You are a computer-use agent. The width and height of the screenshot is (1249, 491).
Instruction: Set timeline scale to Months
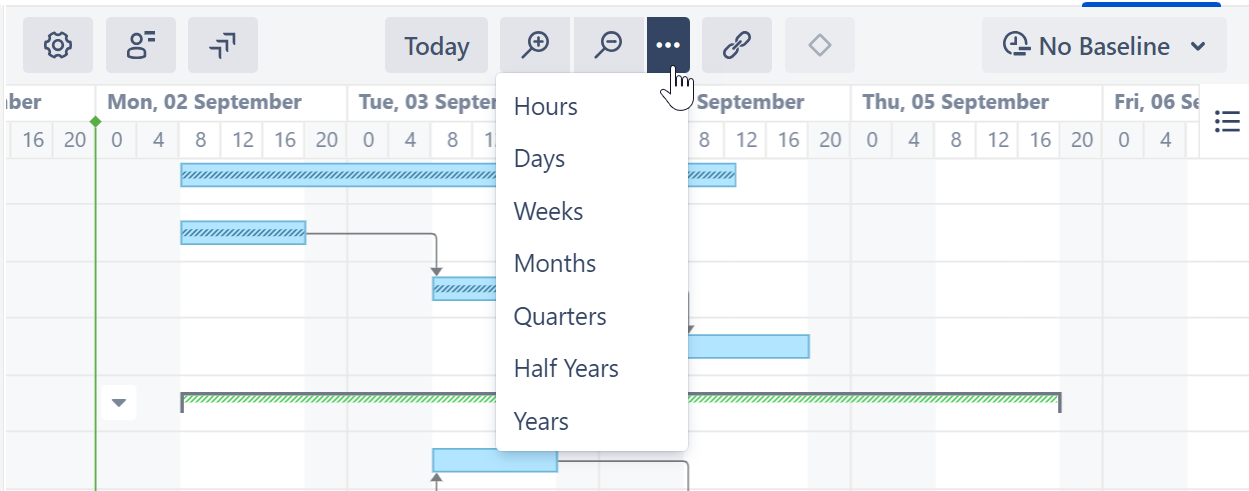tap(555, 264)
